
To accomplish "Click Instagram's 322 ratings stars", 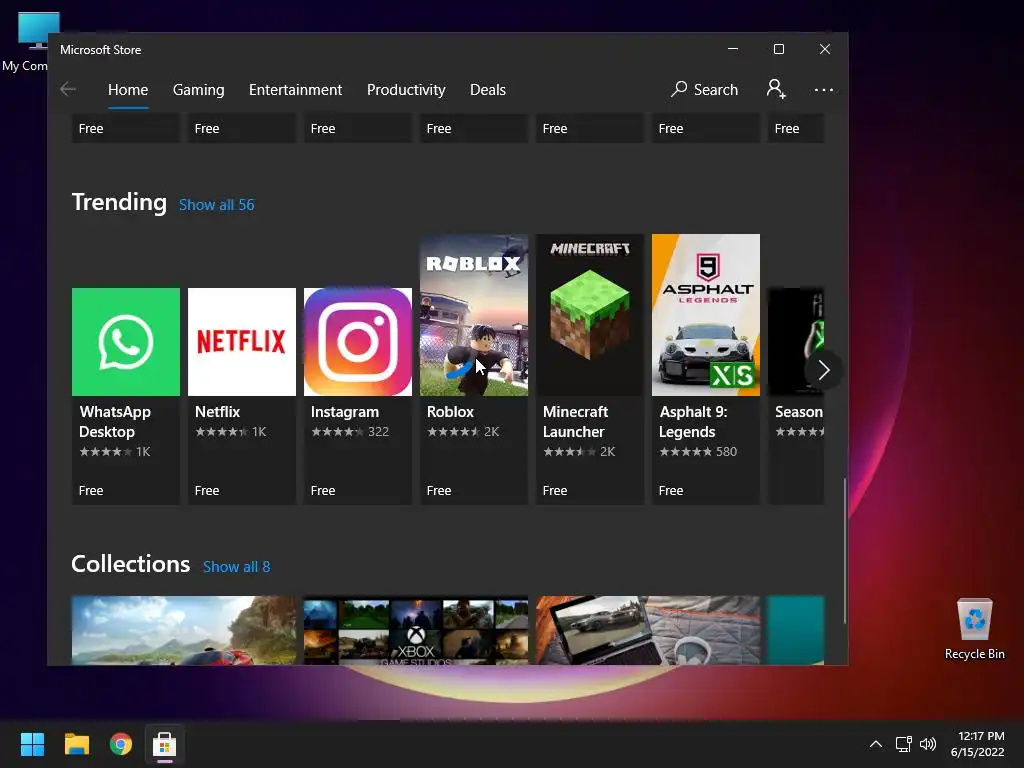I will (x=350, y=432).
